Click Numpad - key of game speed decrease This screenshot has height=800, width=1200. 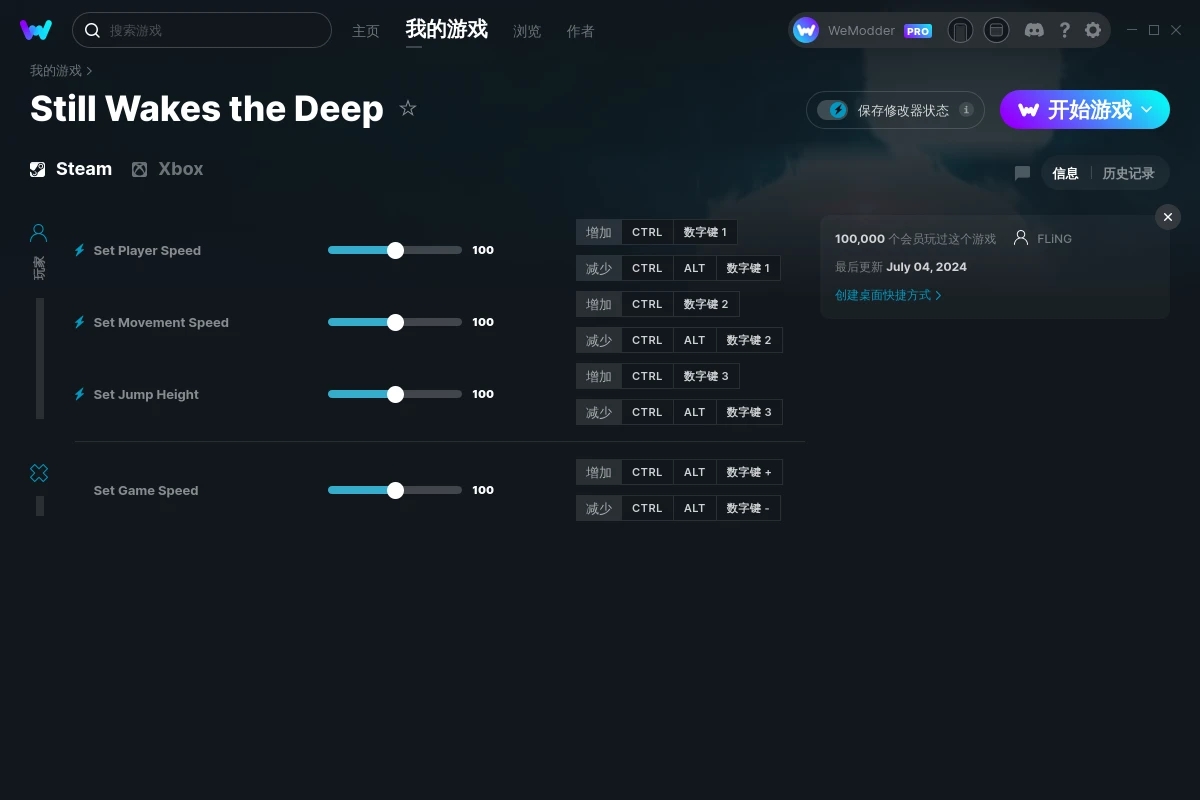coord(748,508)
